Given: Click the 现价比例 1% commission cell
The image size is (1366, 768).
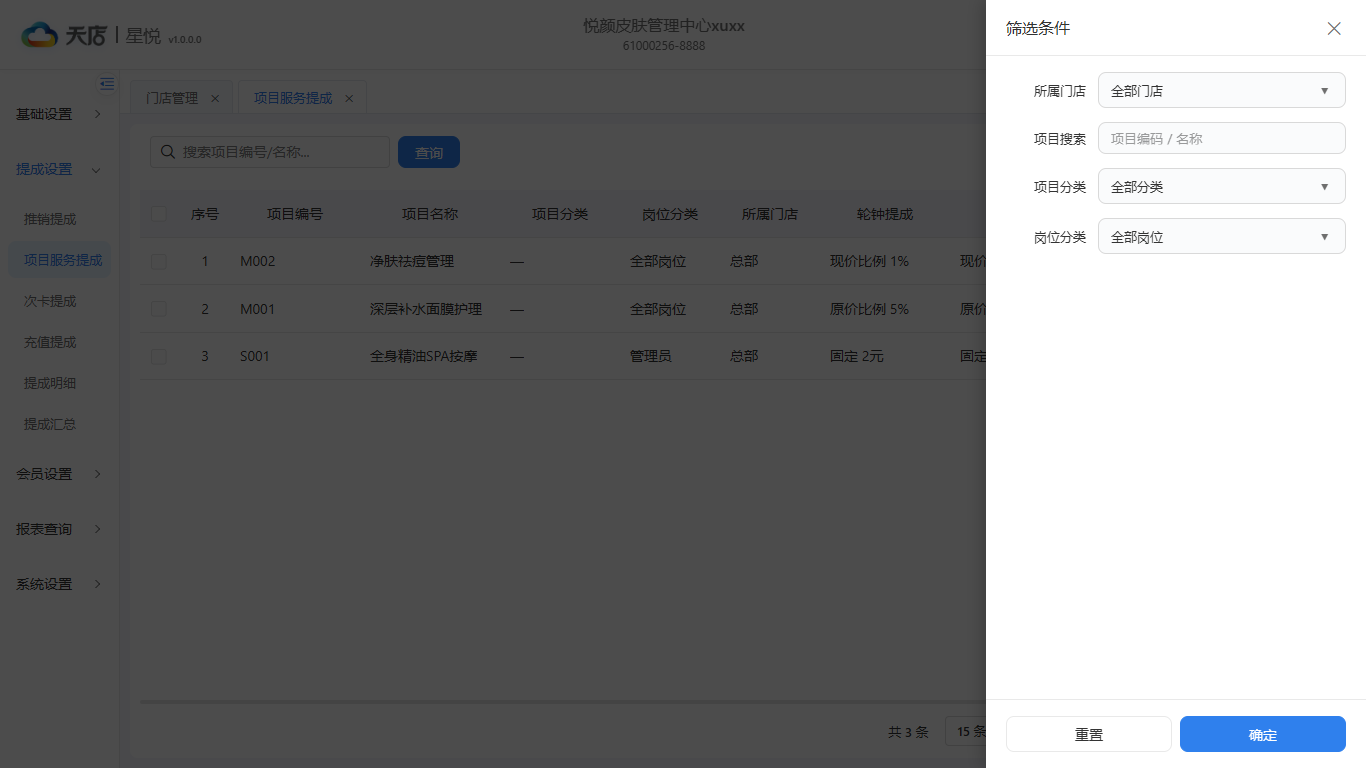Looking at the screenshot, I should 869,261.
